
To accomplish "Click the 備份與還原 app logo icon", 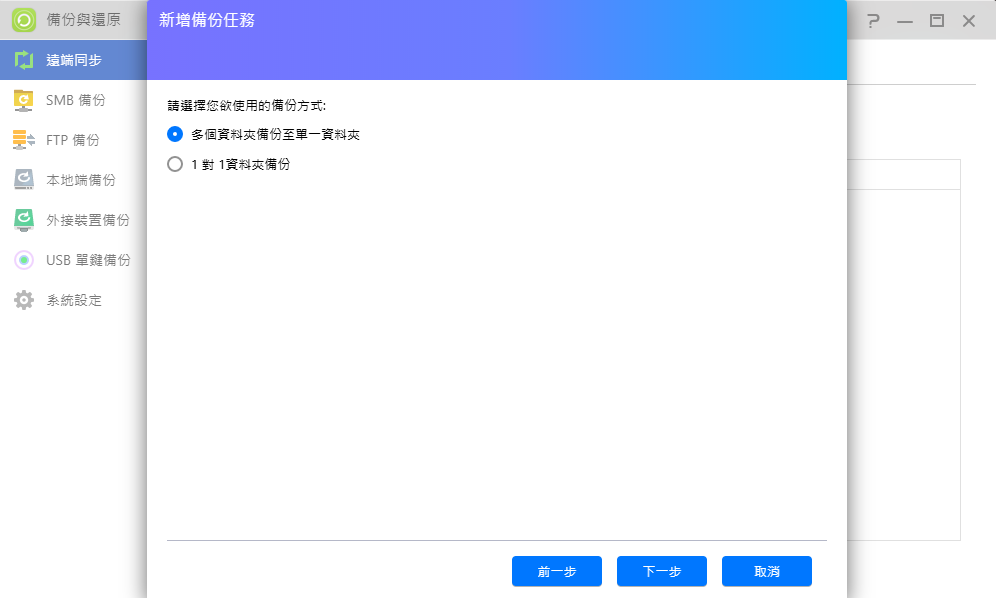I will point(24,20).
